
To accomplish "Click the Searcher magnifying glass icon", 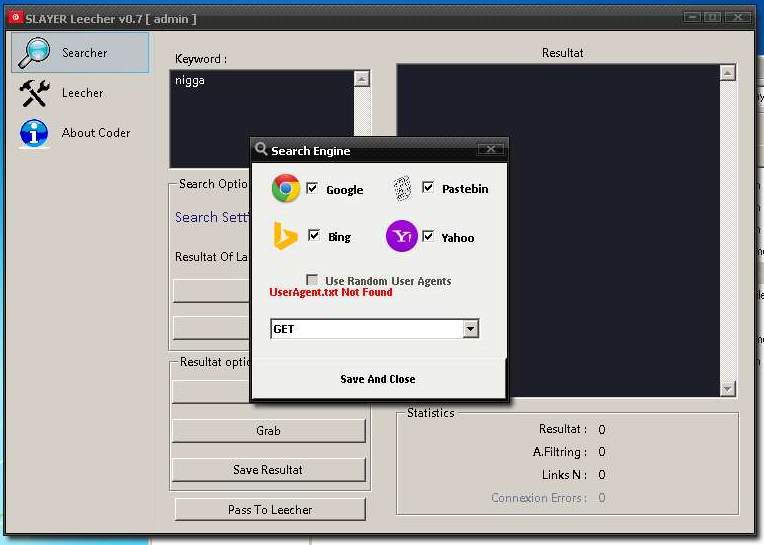I will click(x=35, y=53).
